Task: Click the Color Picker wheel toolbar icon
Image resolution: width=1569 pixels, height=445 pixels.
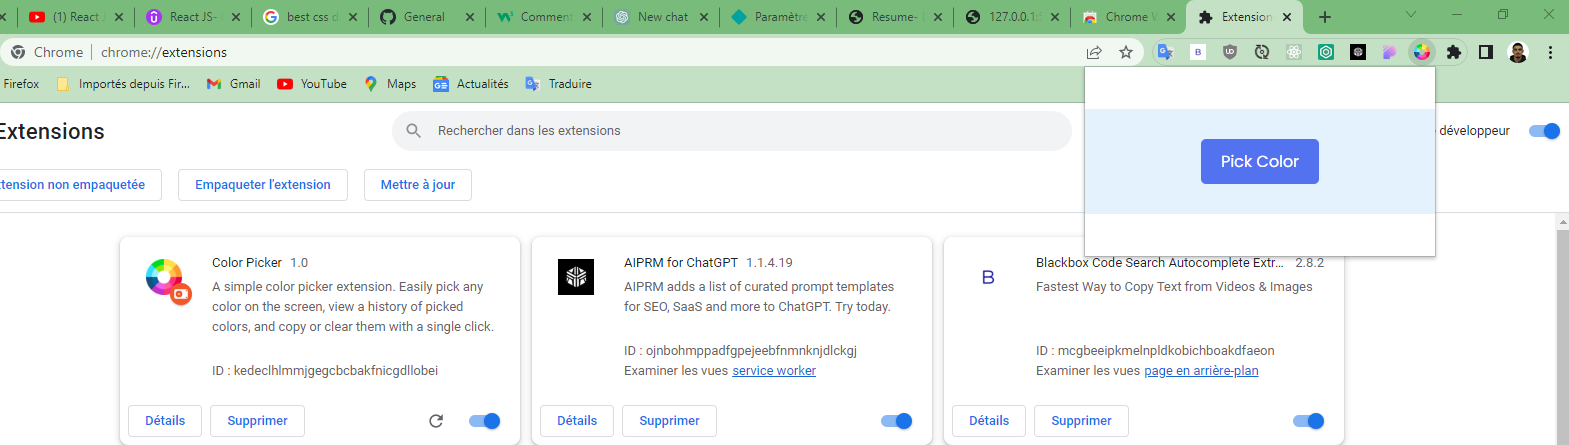Action: [x=1422, y=52]
